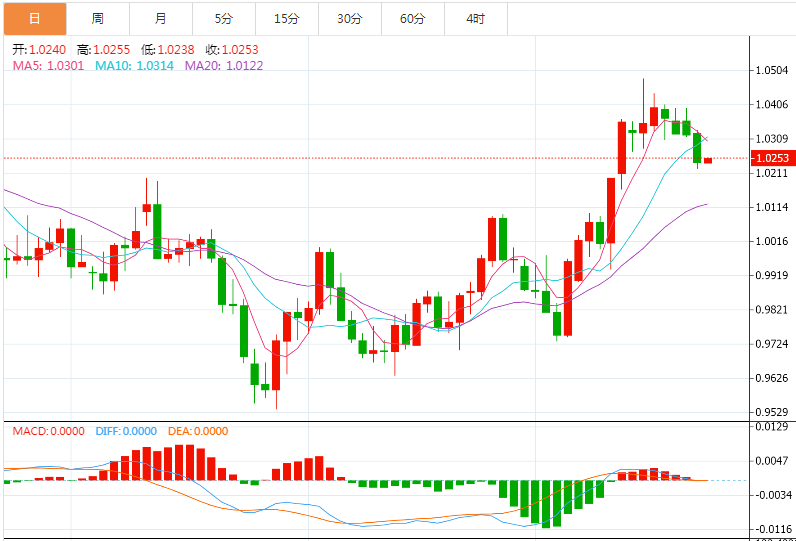796x541 pixels.
Task: Click the -0.0034 MACD axis label
Action: coord(772,495)
